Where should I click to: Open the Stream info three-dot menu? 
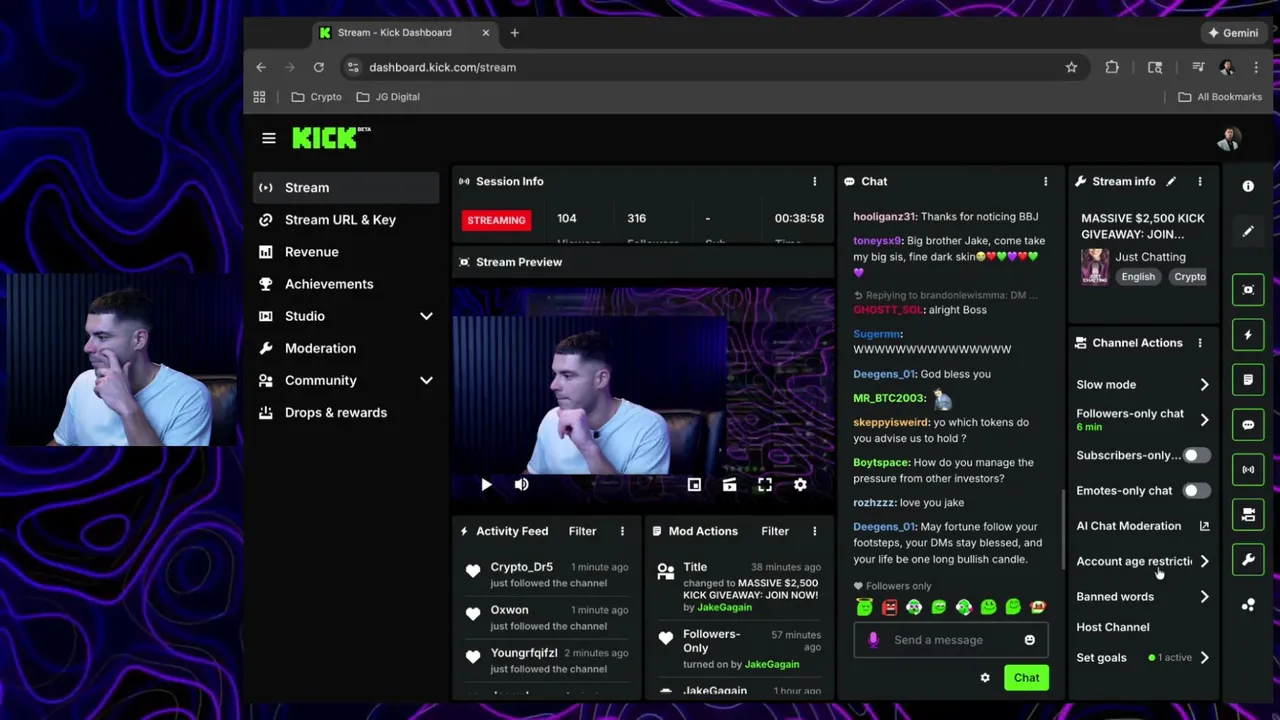tap(1200, 181)
